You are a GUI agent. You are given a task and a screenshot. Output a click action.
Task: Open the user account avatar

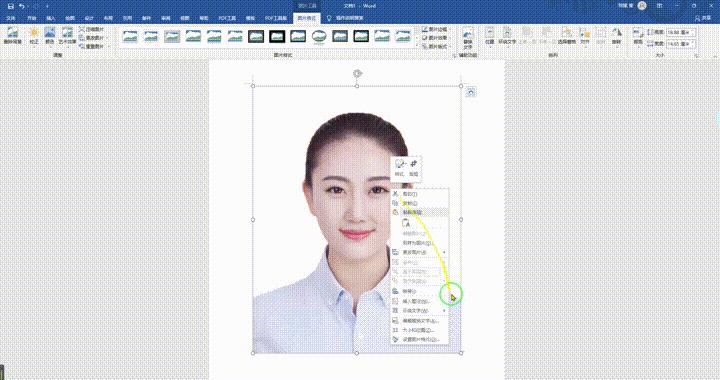pos(642,6)
